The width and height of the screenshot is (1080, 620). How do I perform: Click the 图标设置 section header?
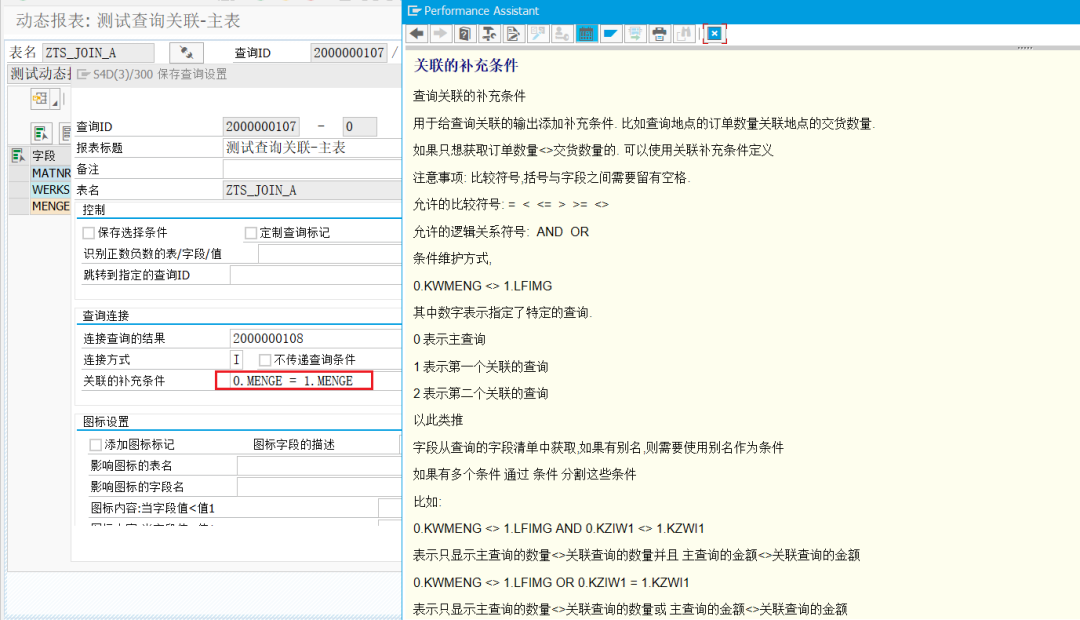tap(105, 422)
